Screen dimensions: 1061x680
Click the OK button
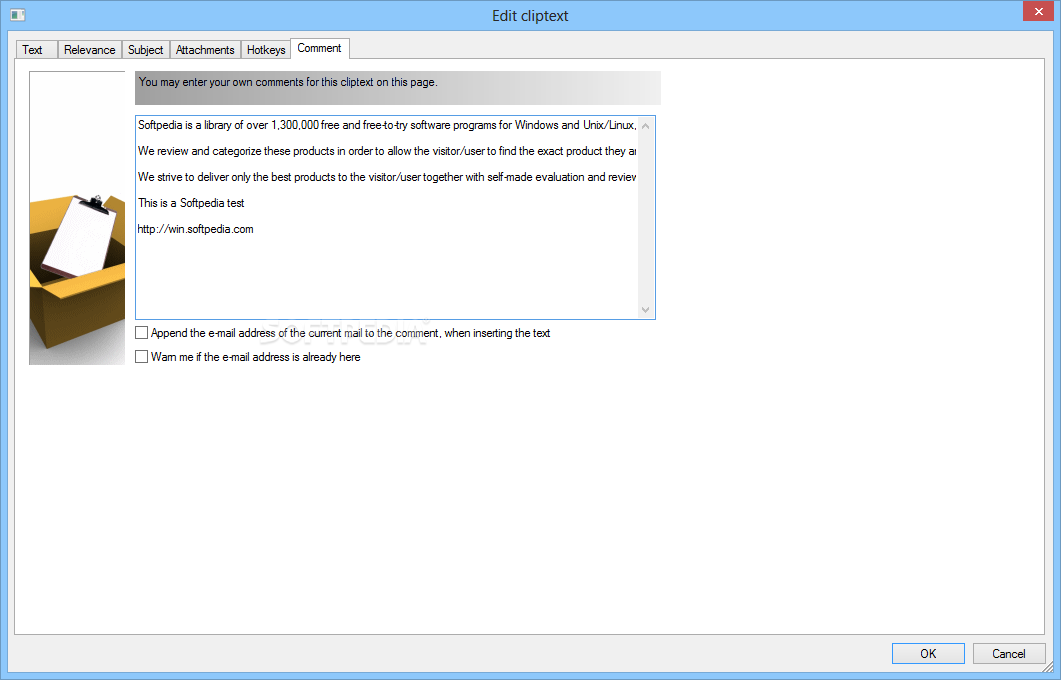click(928, 654)
